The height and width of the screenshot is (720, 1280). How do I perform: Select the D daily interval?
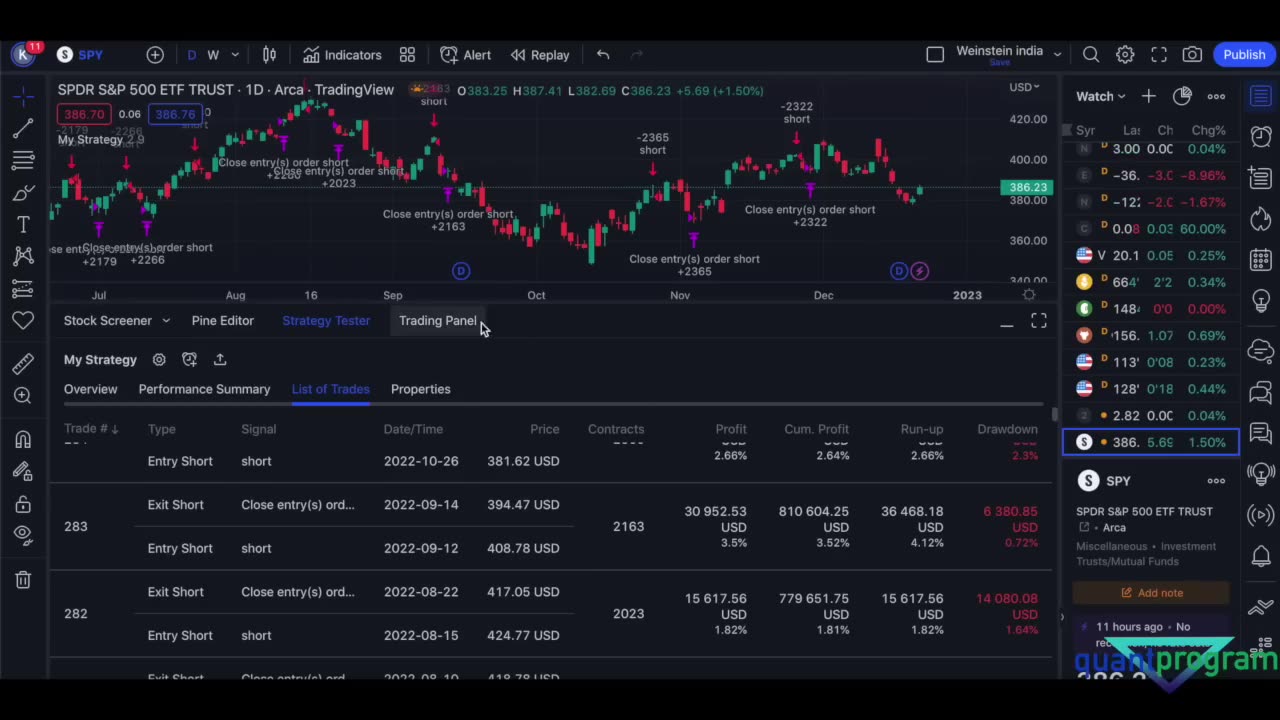[x=191, y=55]
